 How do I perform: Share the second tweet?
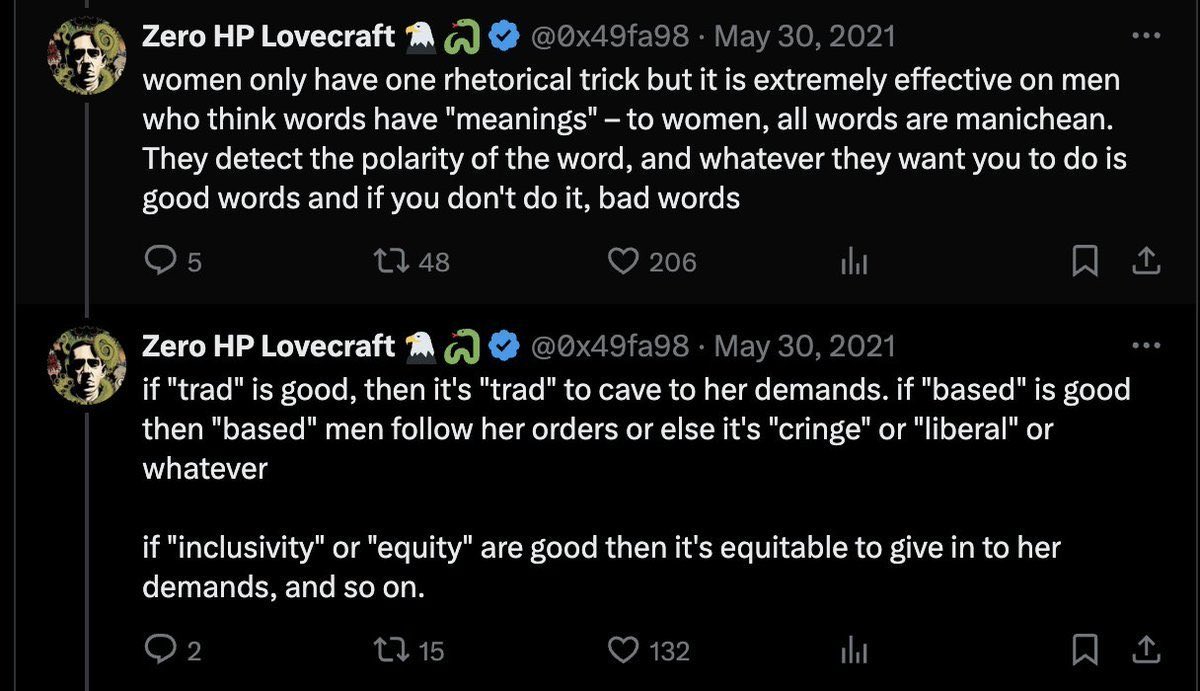(x=1145, y=651)
